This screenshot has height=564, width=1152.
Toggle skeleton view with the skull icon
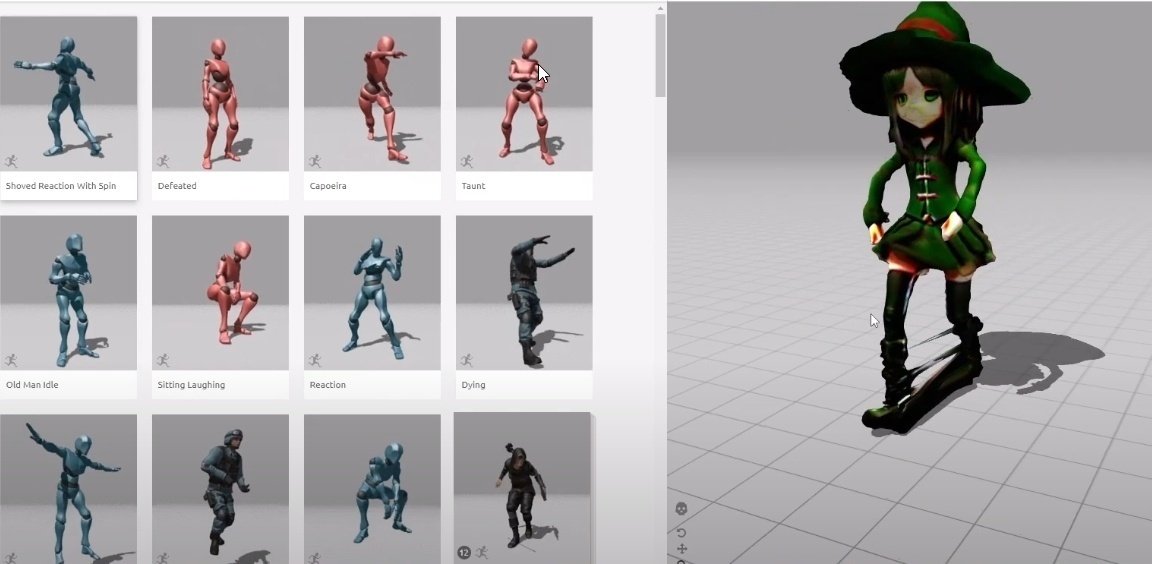tap(681, 508)
